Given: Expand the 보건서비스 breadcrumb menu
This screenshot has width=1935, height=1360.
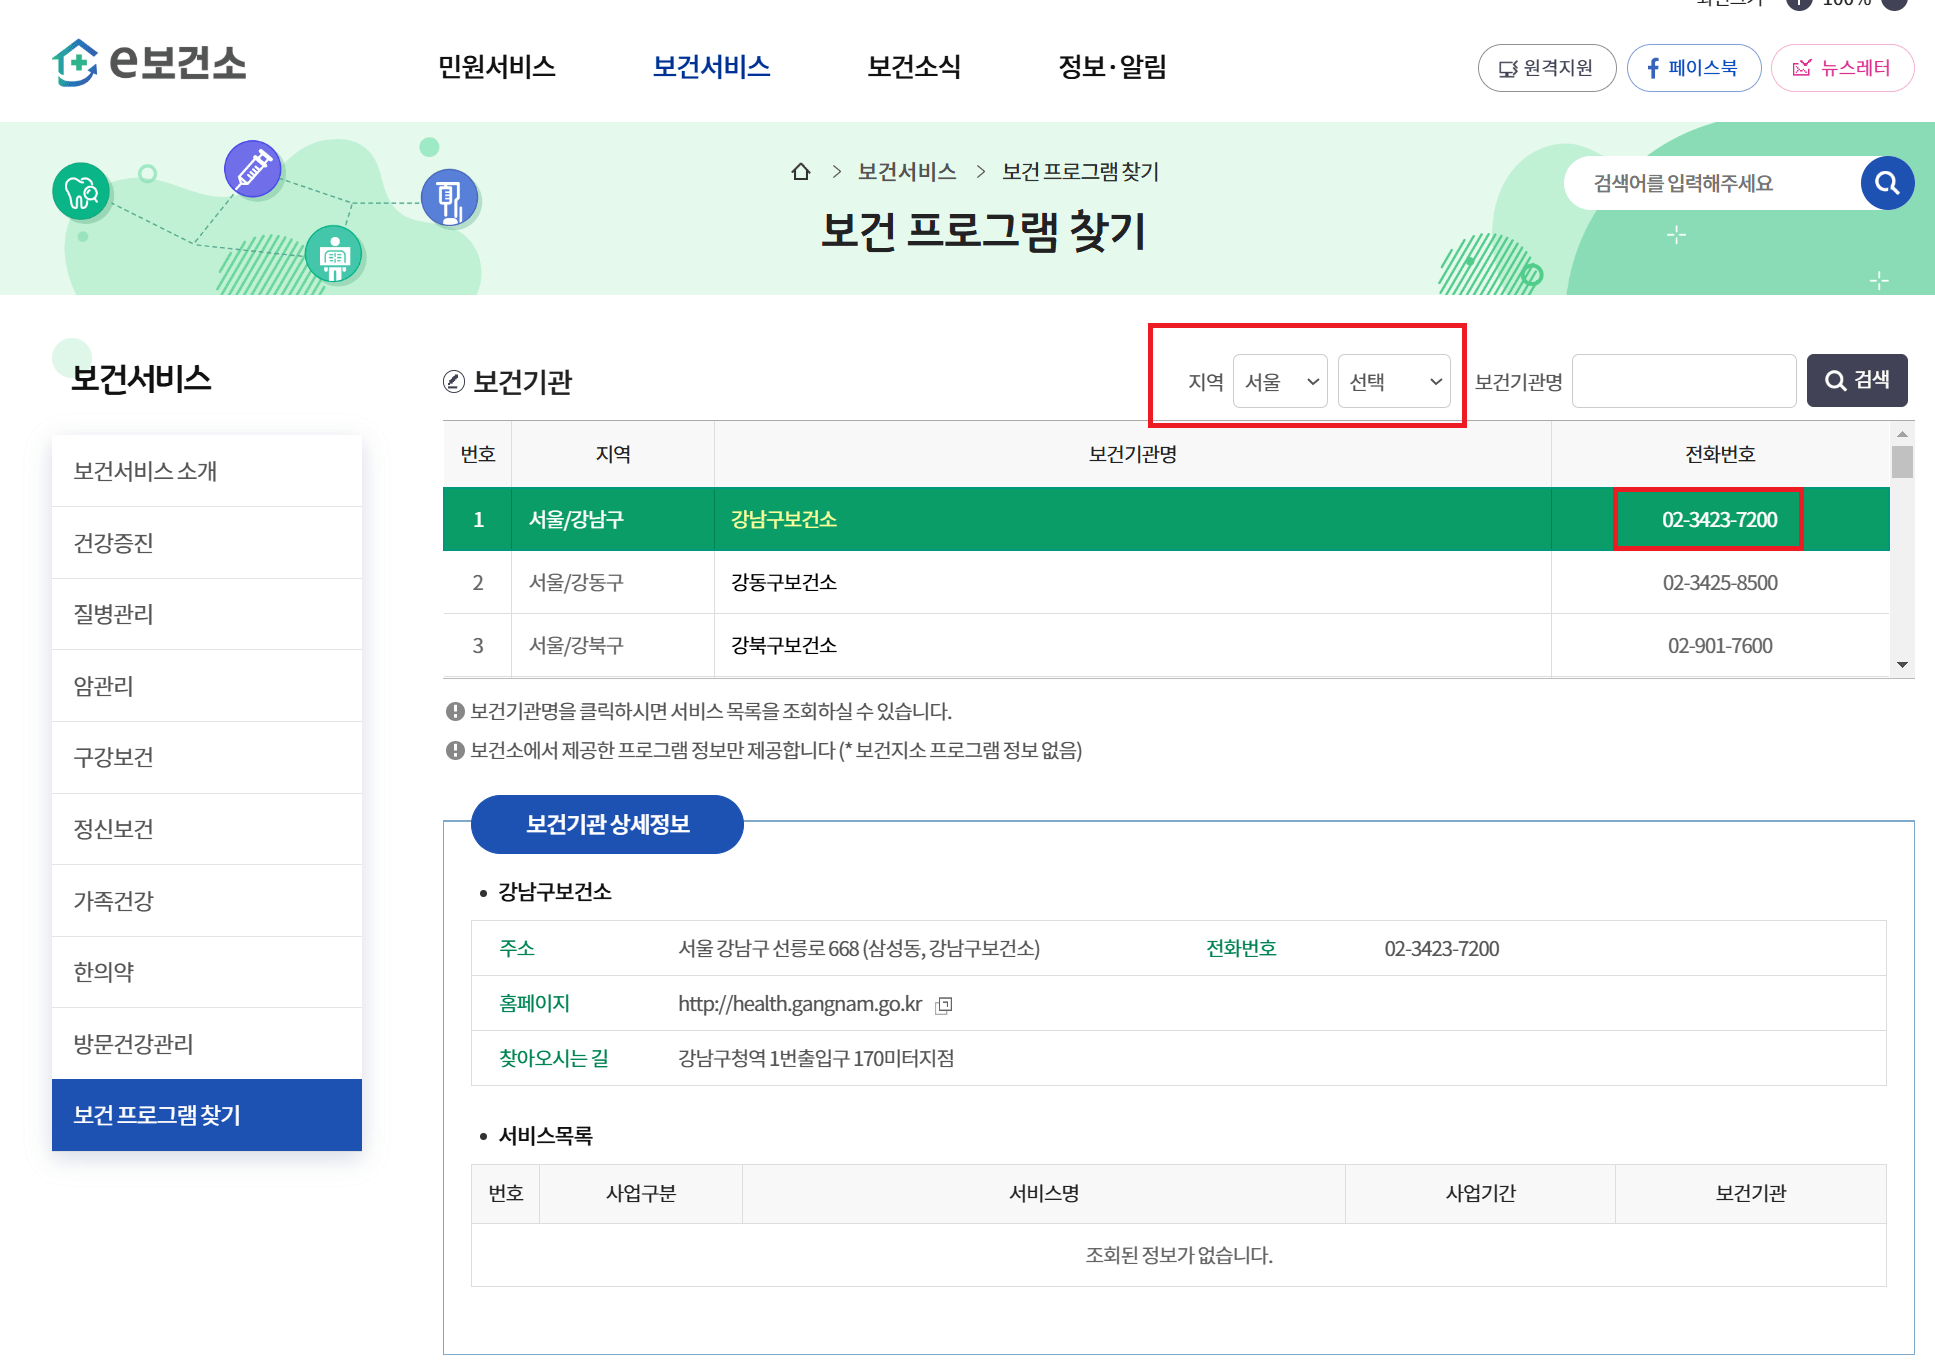Looking at the screenshot, I should pos(905,171).
